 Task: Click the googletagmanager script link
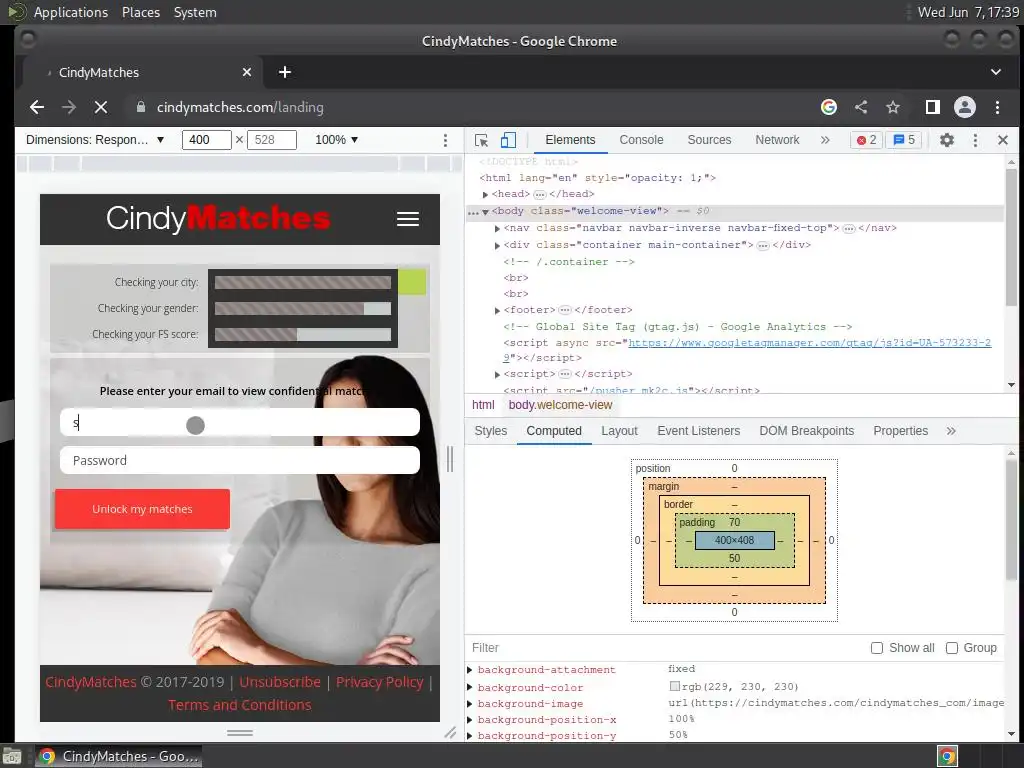(810, 343)
